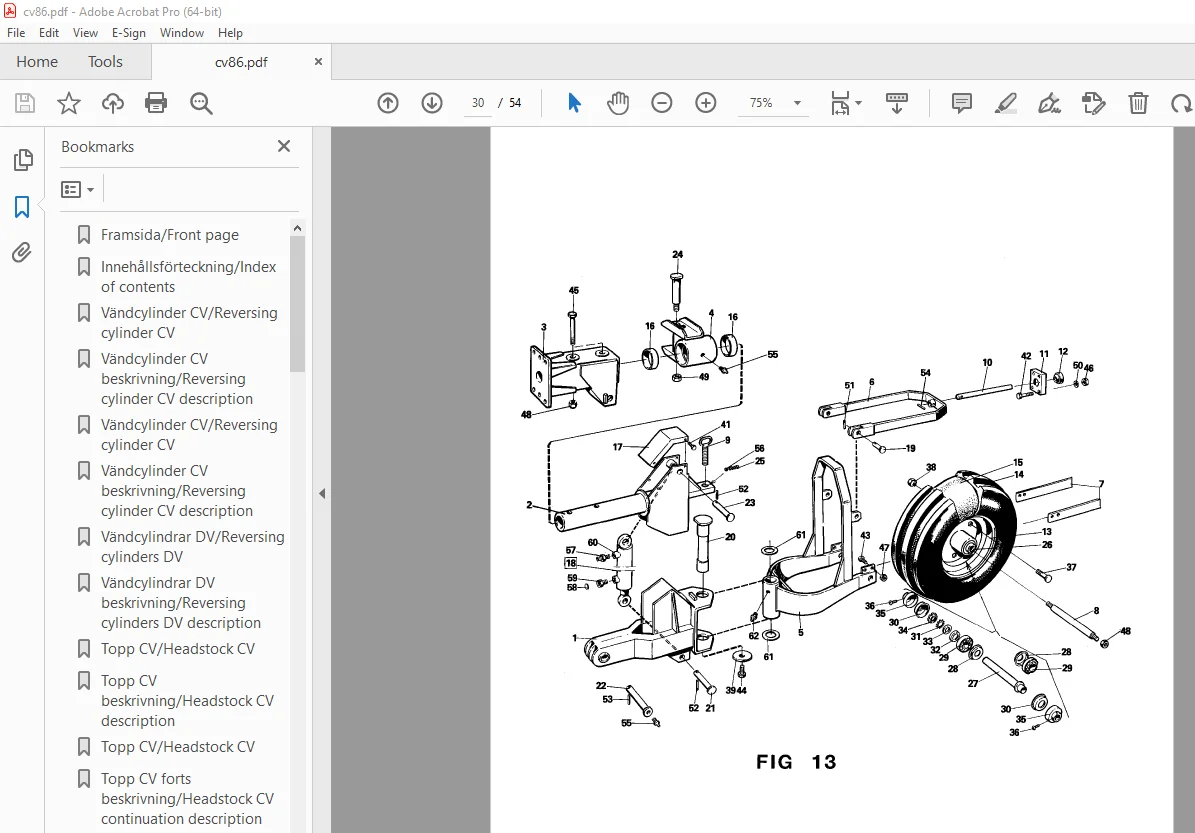The image size is (1195, 833).
Task: Print the document using the printer icon
Action: coord(156,103)
